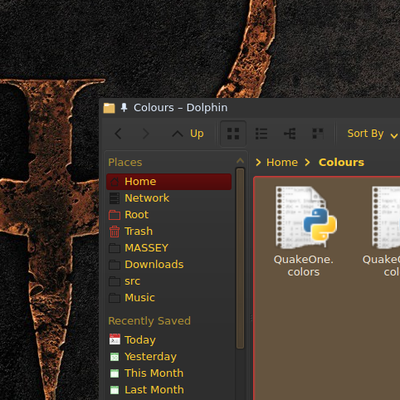
Task: Expand the chevron before Home in the breadcrumb
Action: pos(258,162)
